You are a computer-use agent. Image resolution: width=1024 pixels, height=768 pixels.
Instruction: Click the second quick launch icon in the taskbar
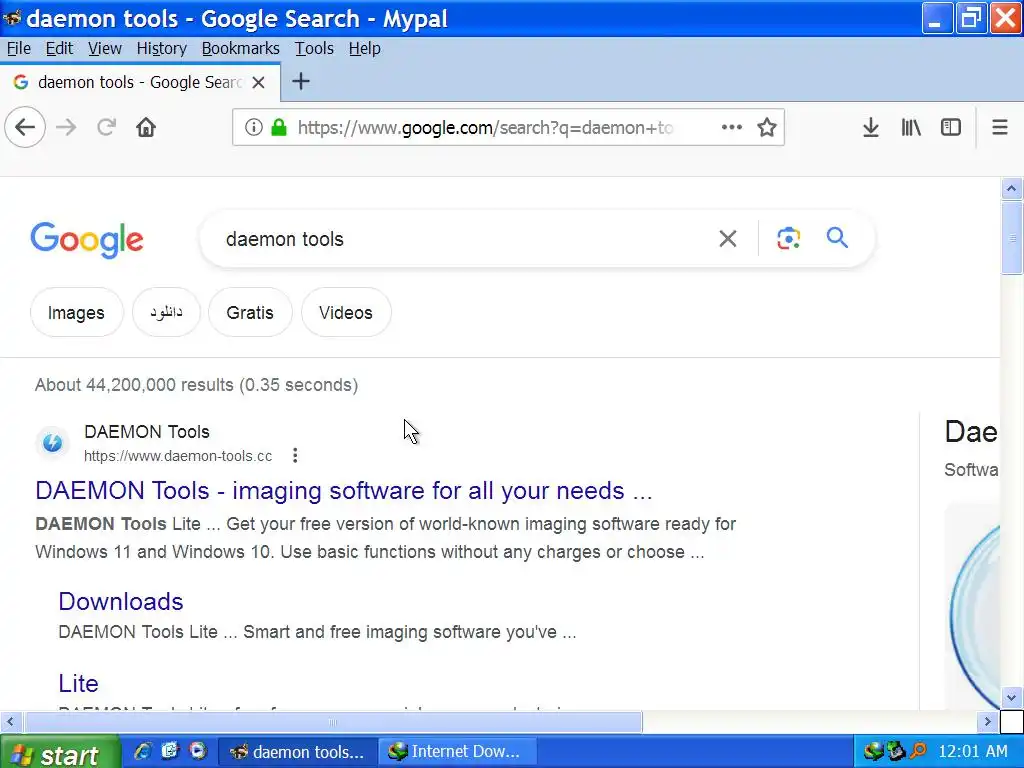(170, 751)
